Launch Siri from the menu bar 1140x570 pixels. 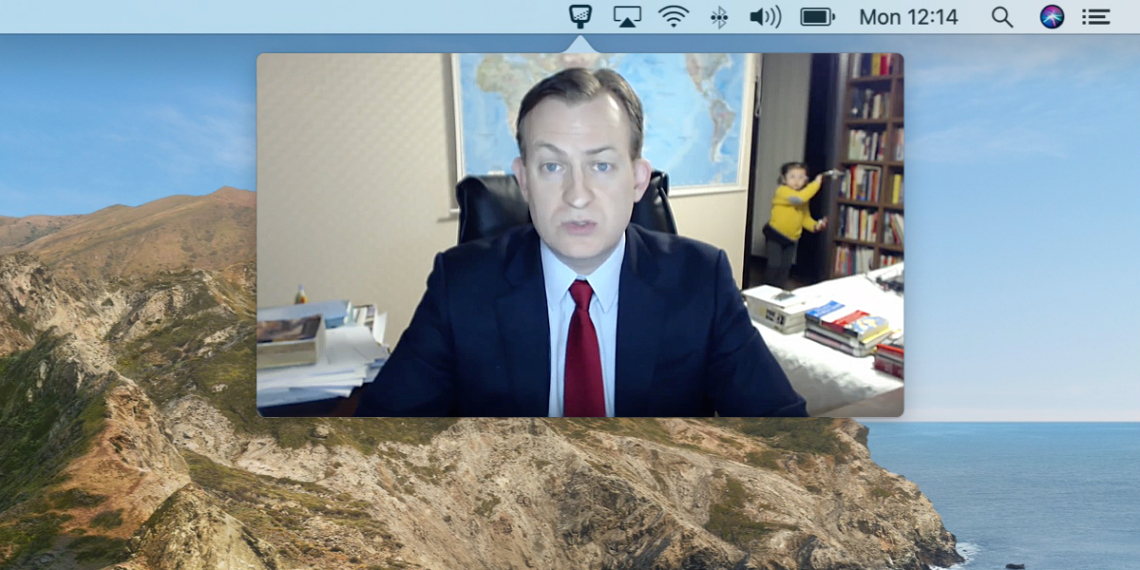point(1051,17)
